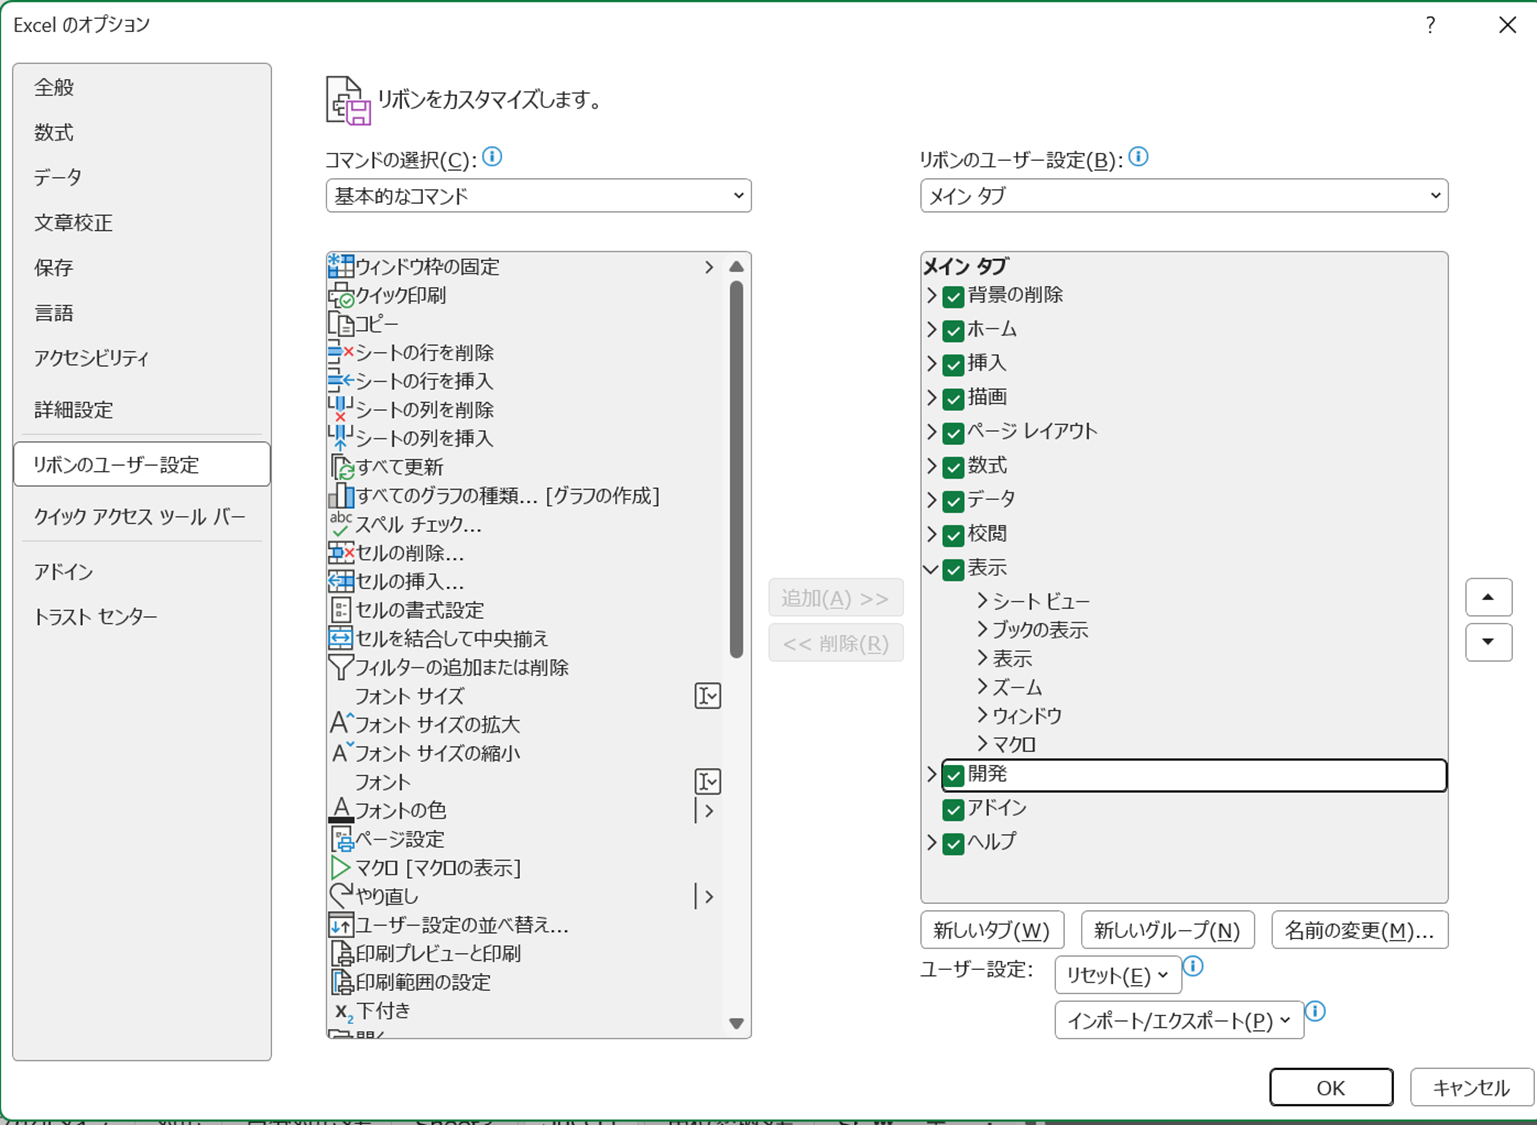
Task: Click the 新しいタブ button
Action: tap(991, 931)
